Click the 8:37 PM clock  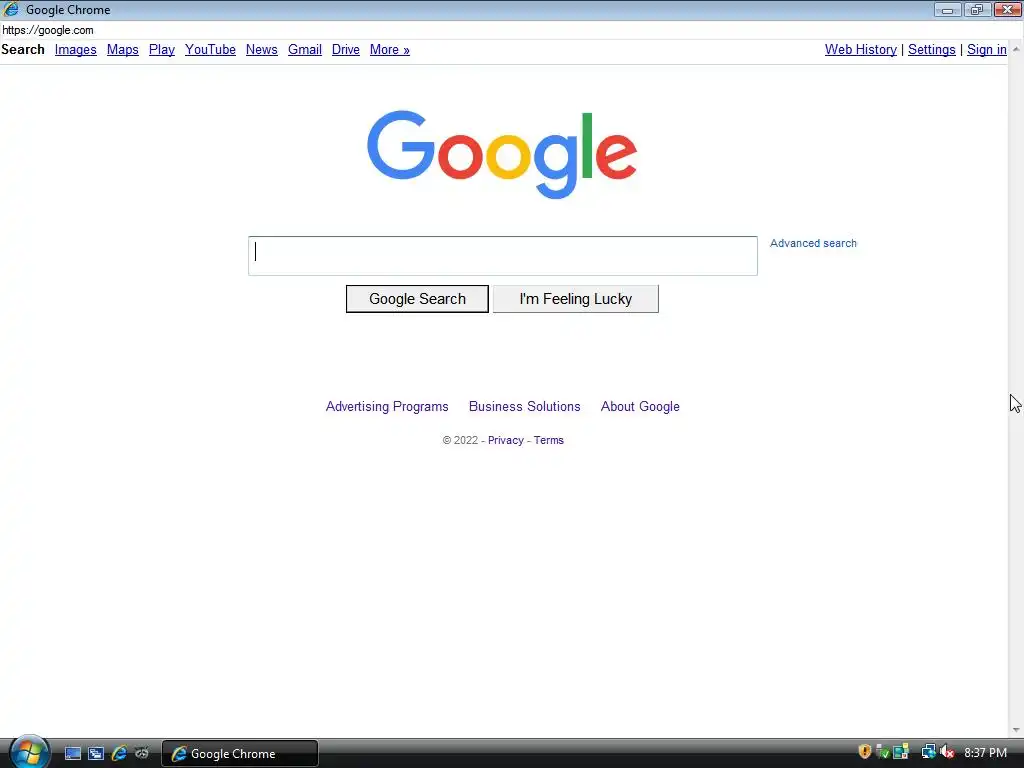pos(985,752)
